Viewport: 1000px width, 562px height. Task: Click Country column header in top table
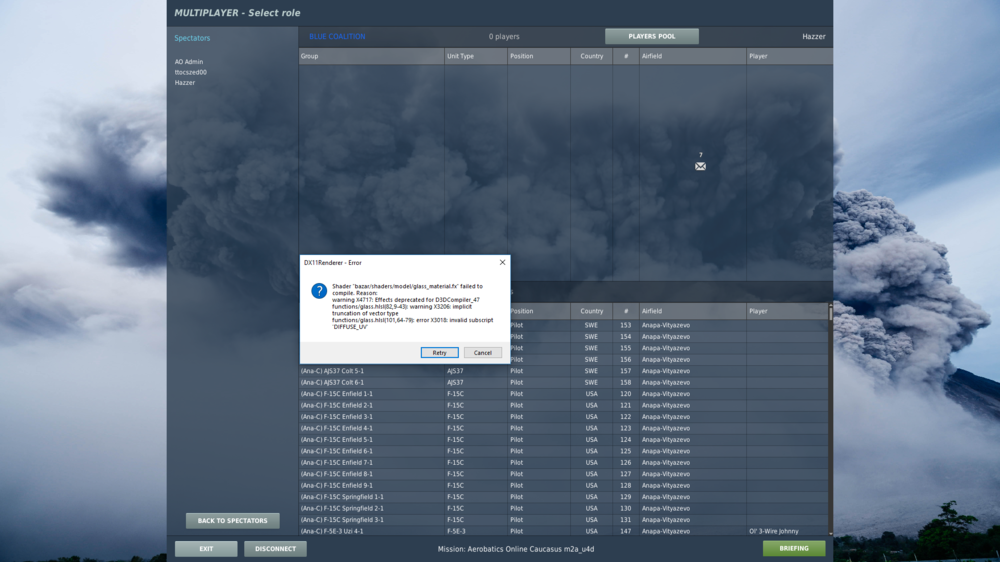(x=591, y=56)
